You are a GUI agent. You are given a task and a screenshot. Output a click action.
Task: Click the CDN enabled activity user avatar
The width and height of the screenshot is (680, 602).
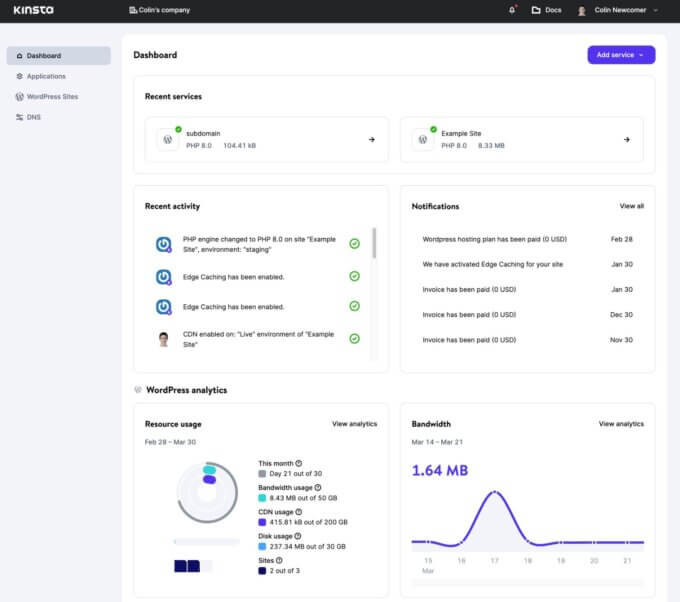163,339
